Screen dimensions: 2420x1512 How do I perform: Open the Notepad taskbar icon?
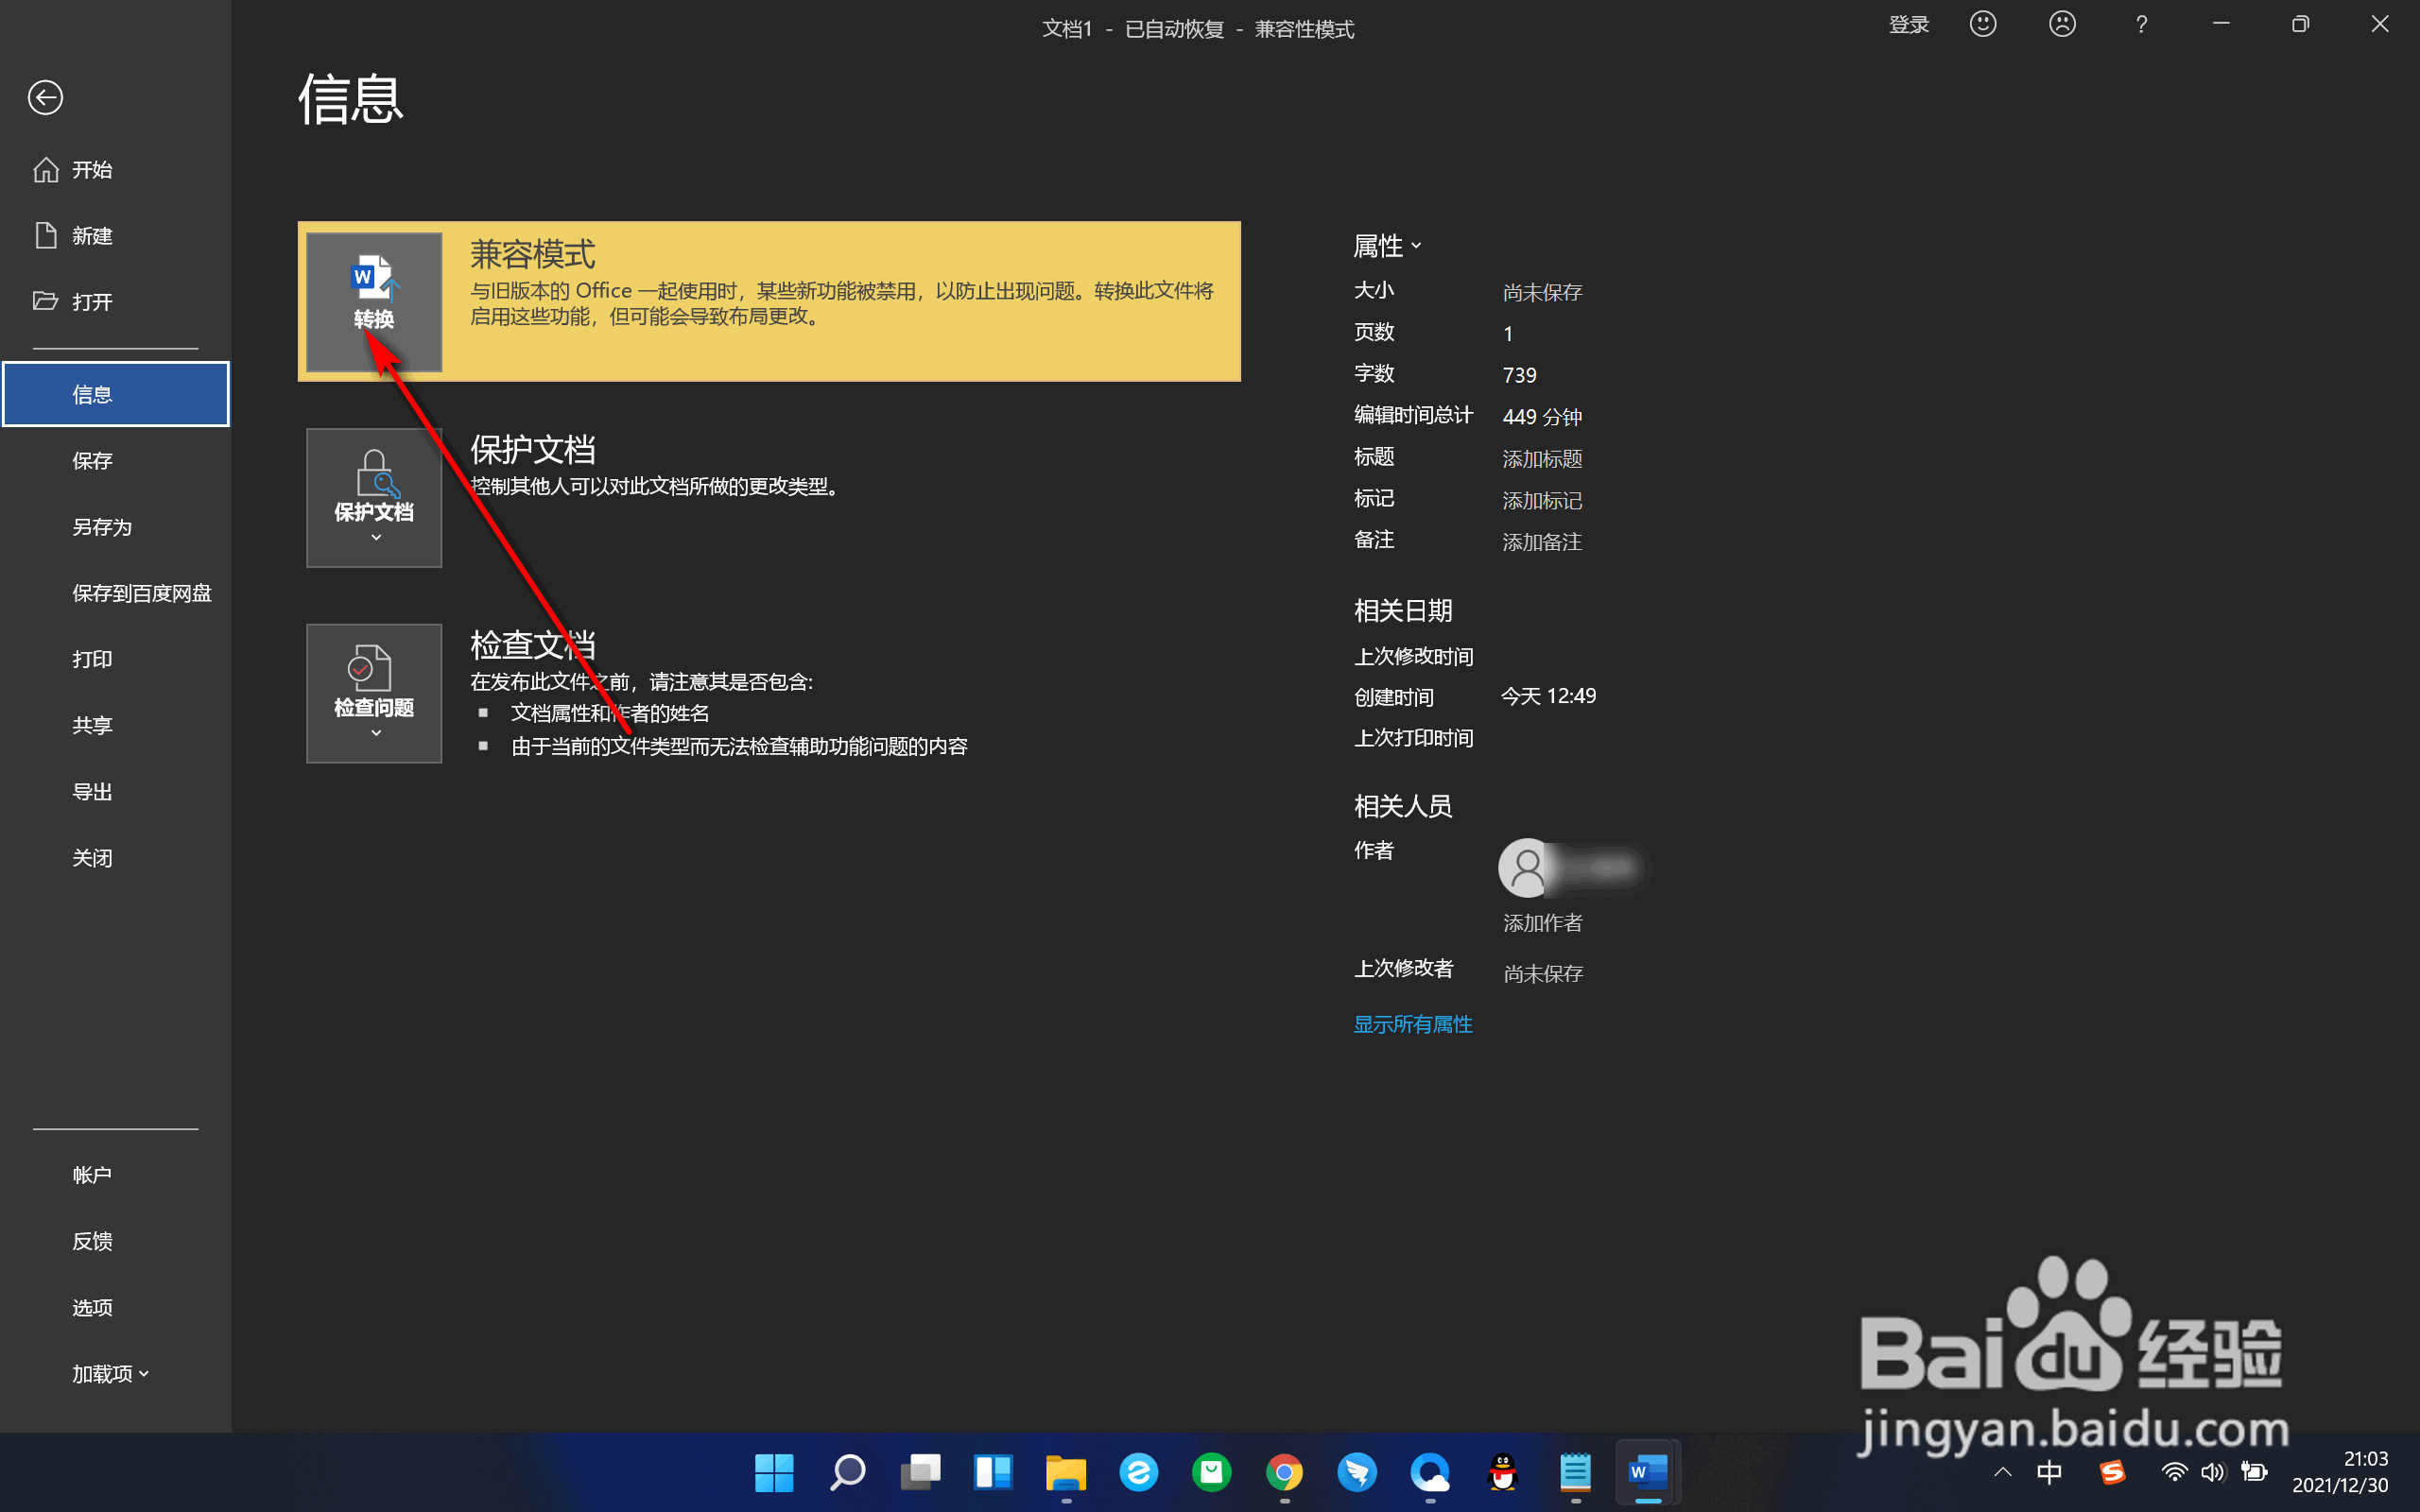click(1576, 1472)
